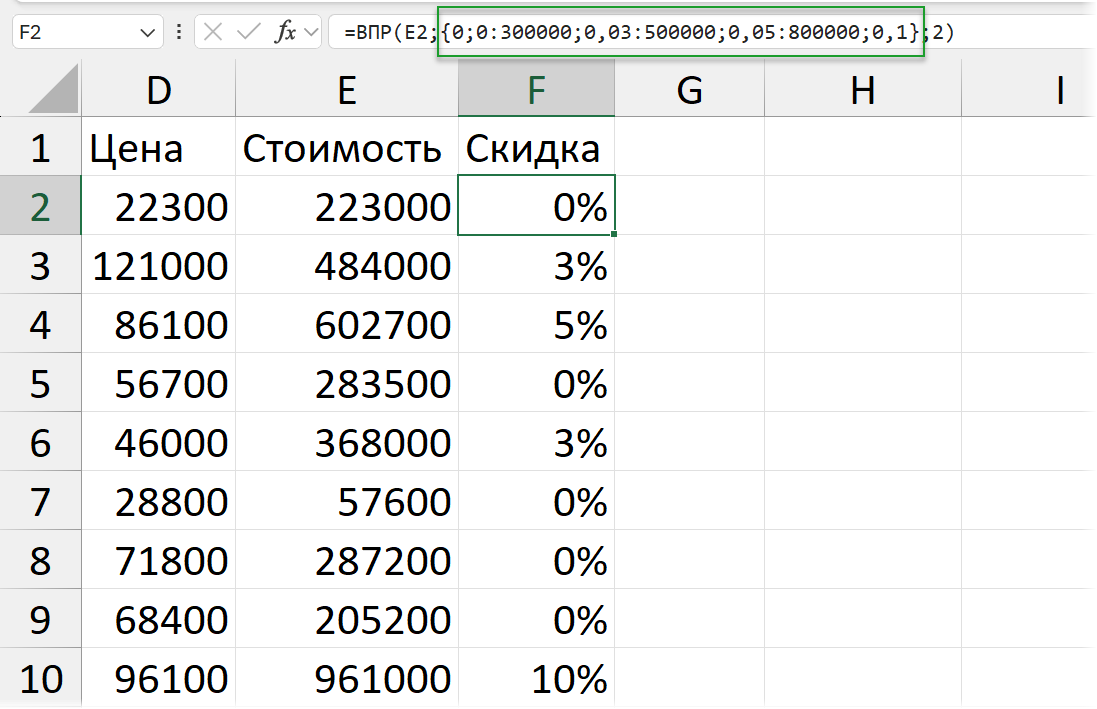
Task: Click empty cell G2
Action: [690, 206]
